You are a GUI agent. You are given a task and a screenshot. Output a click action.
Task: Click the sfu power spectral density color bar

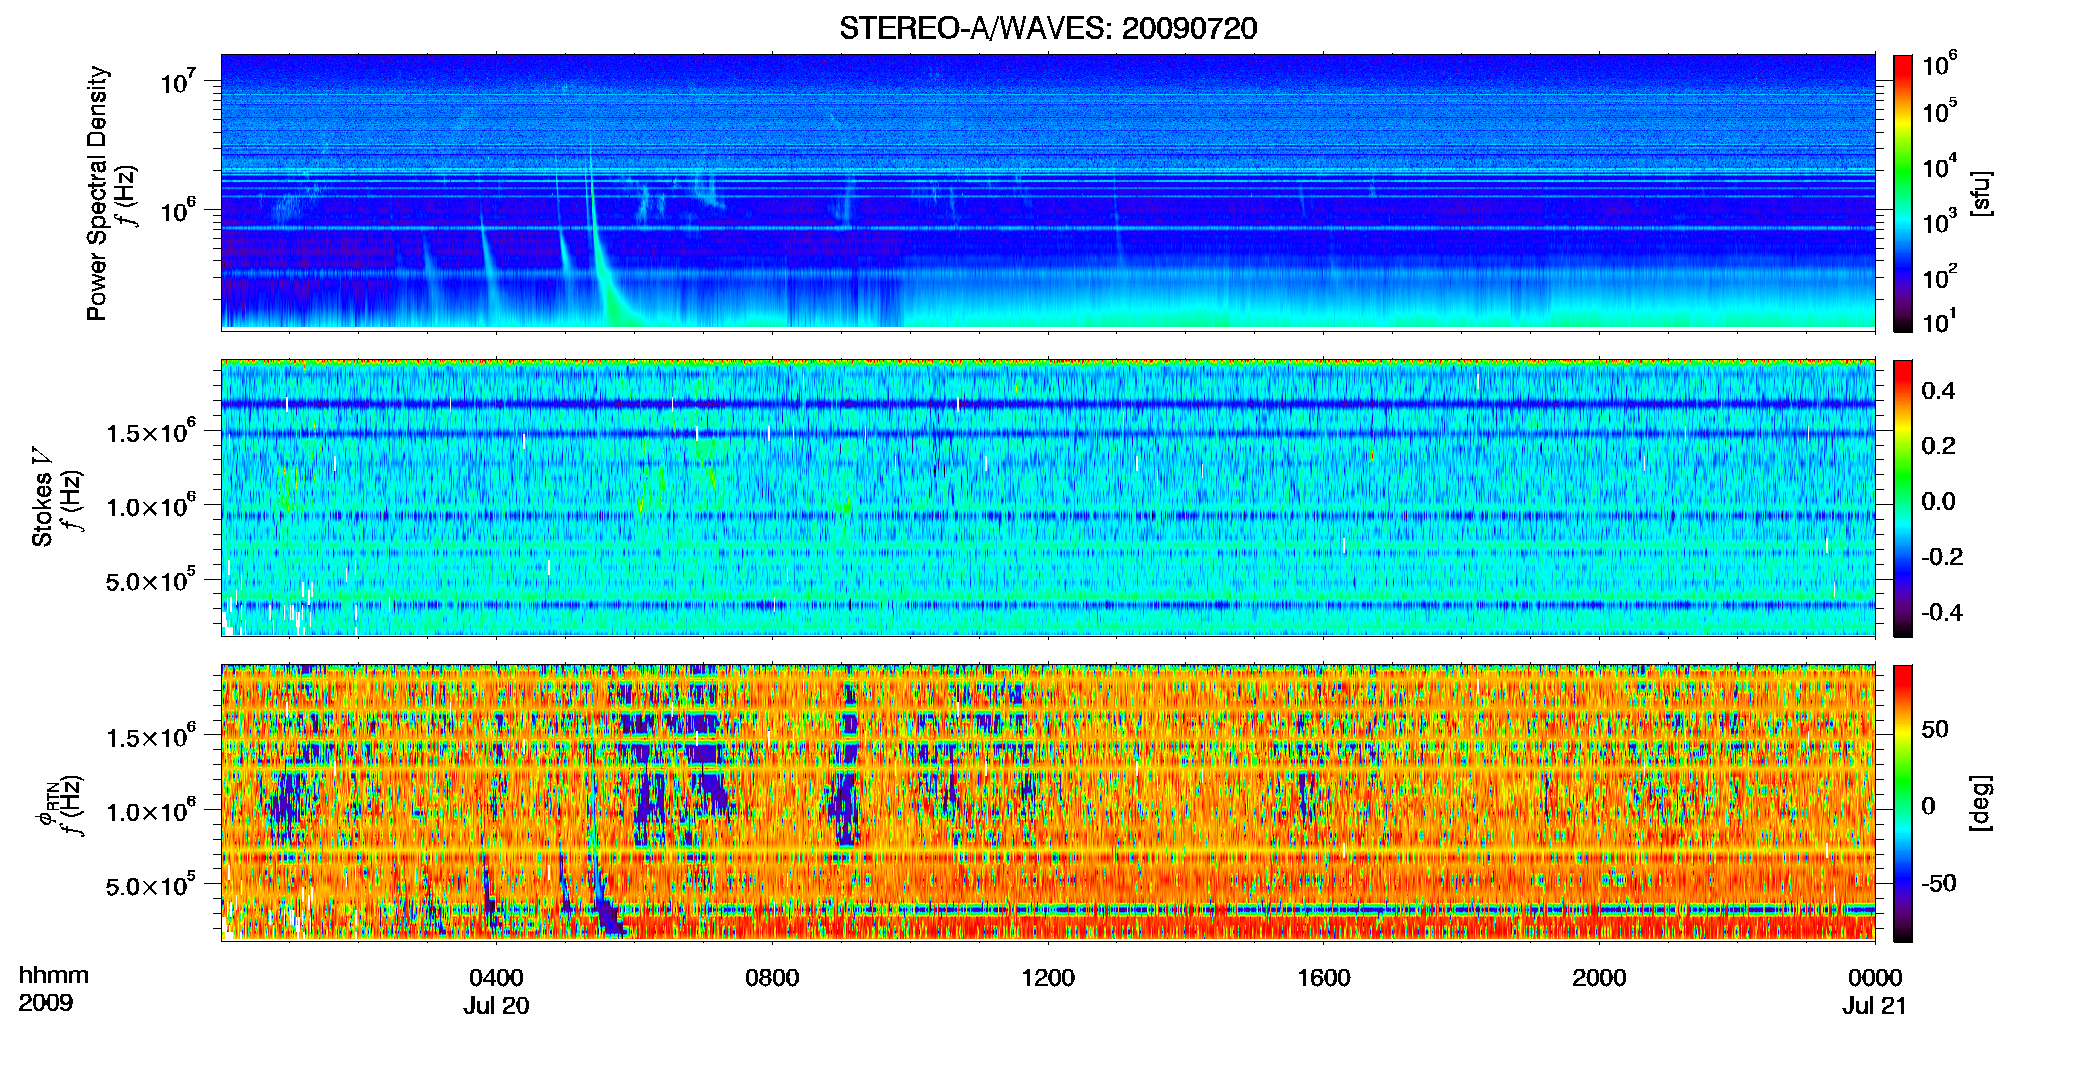(1903, 193)
